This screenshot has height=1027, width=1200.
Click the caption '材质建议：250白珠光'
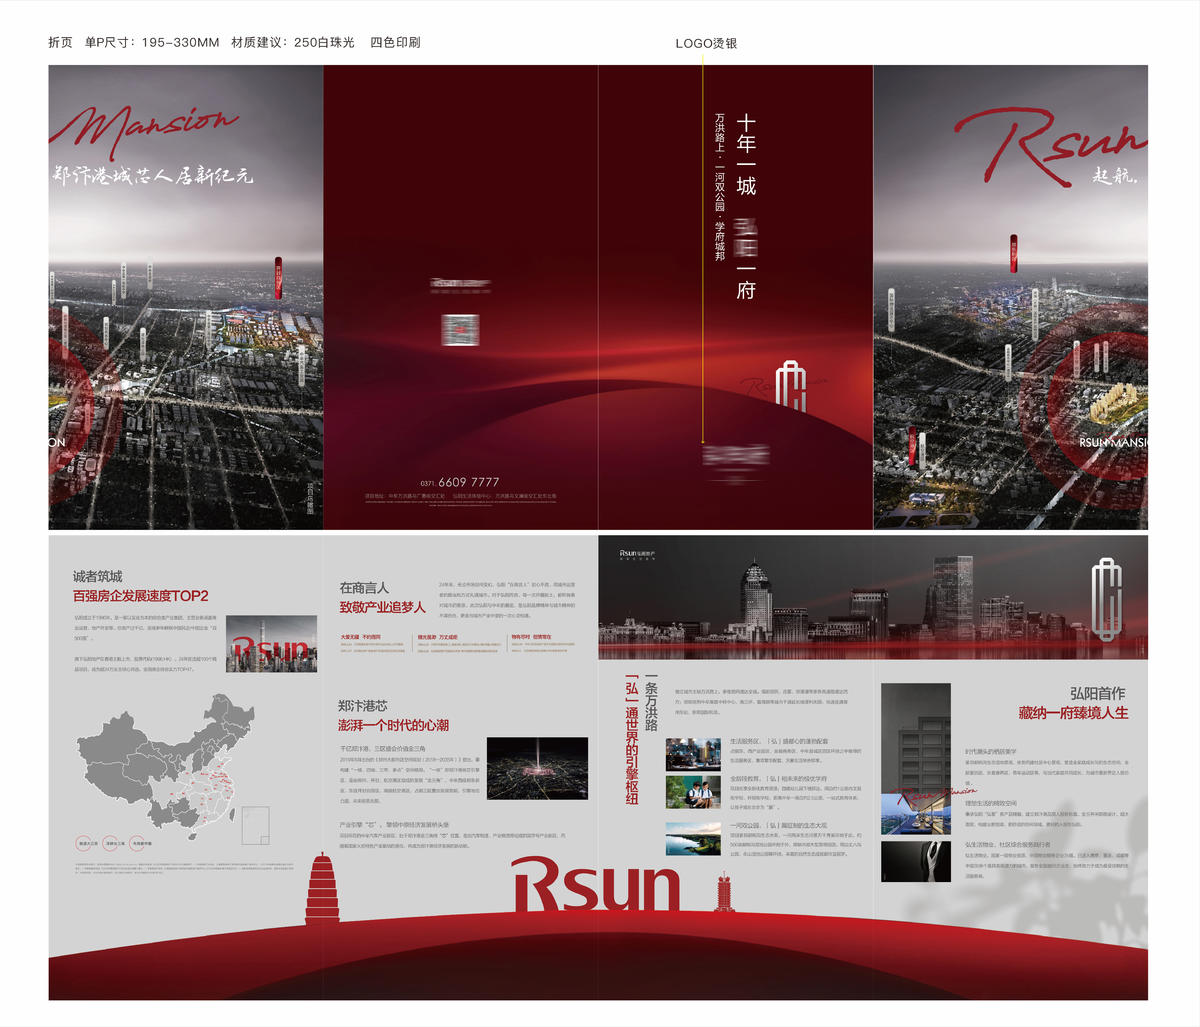[x=293, y=42]
